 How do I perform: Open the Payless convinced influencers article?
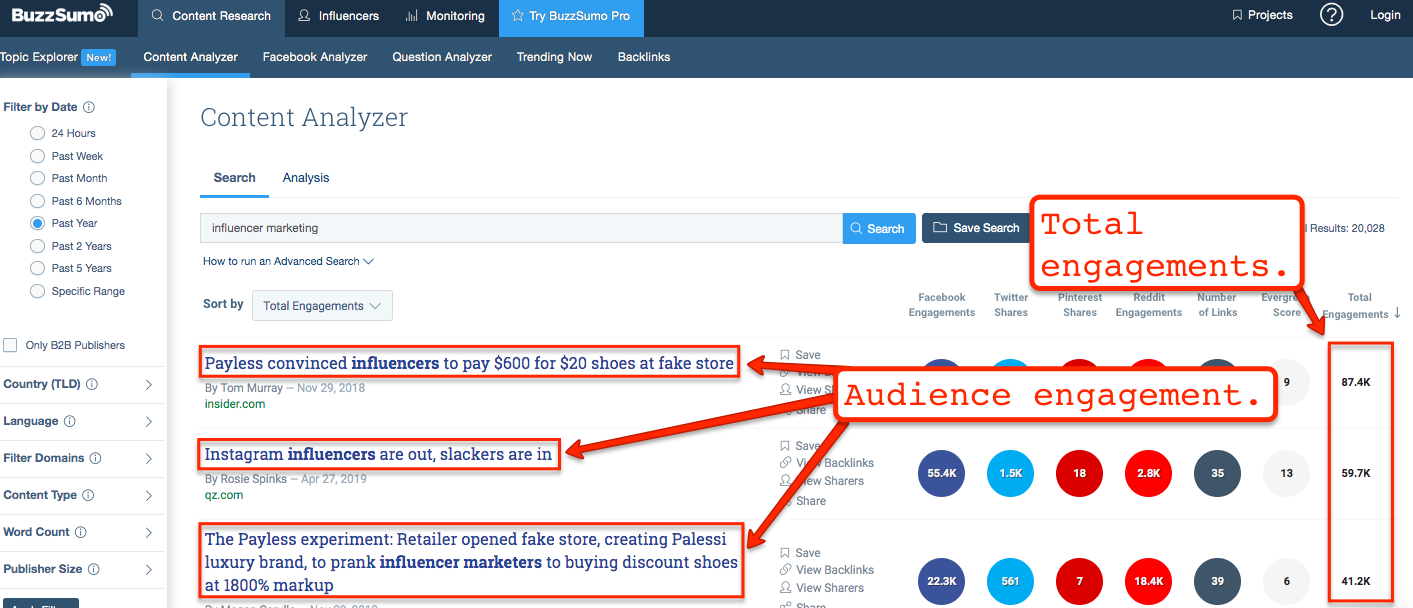tap(469, 363)
